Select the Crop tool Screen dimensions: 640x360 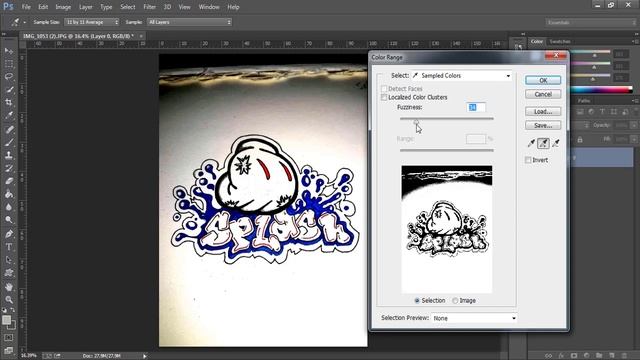click(9, 102)
